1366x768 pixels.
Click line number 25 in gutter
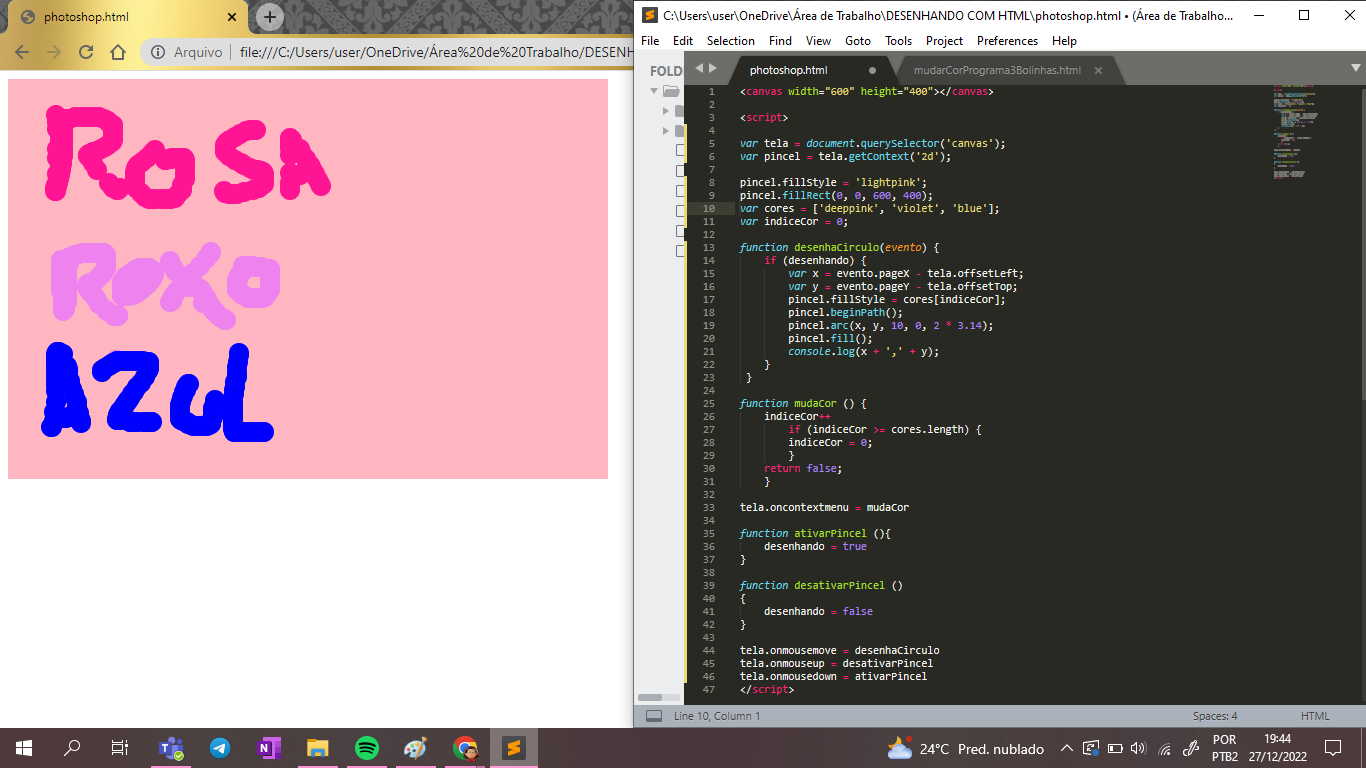[x=709, y=403]
